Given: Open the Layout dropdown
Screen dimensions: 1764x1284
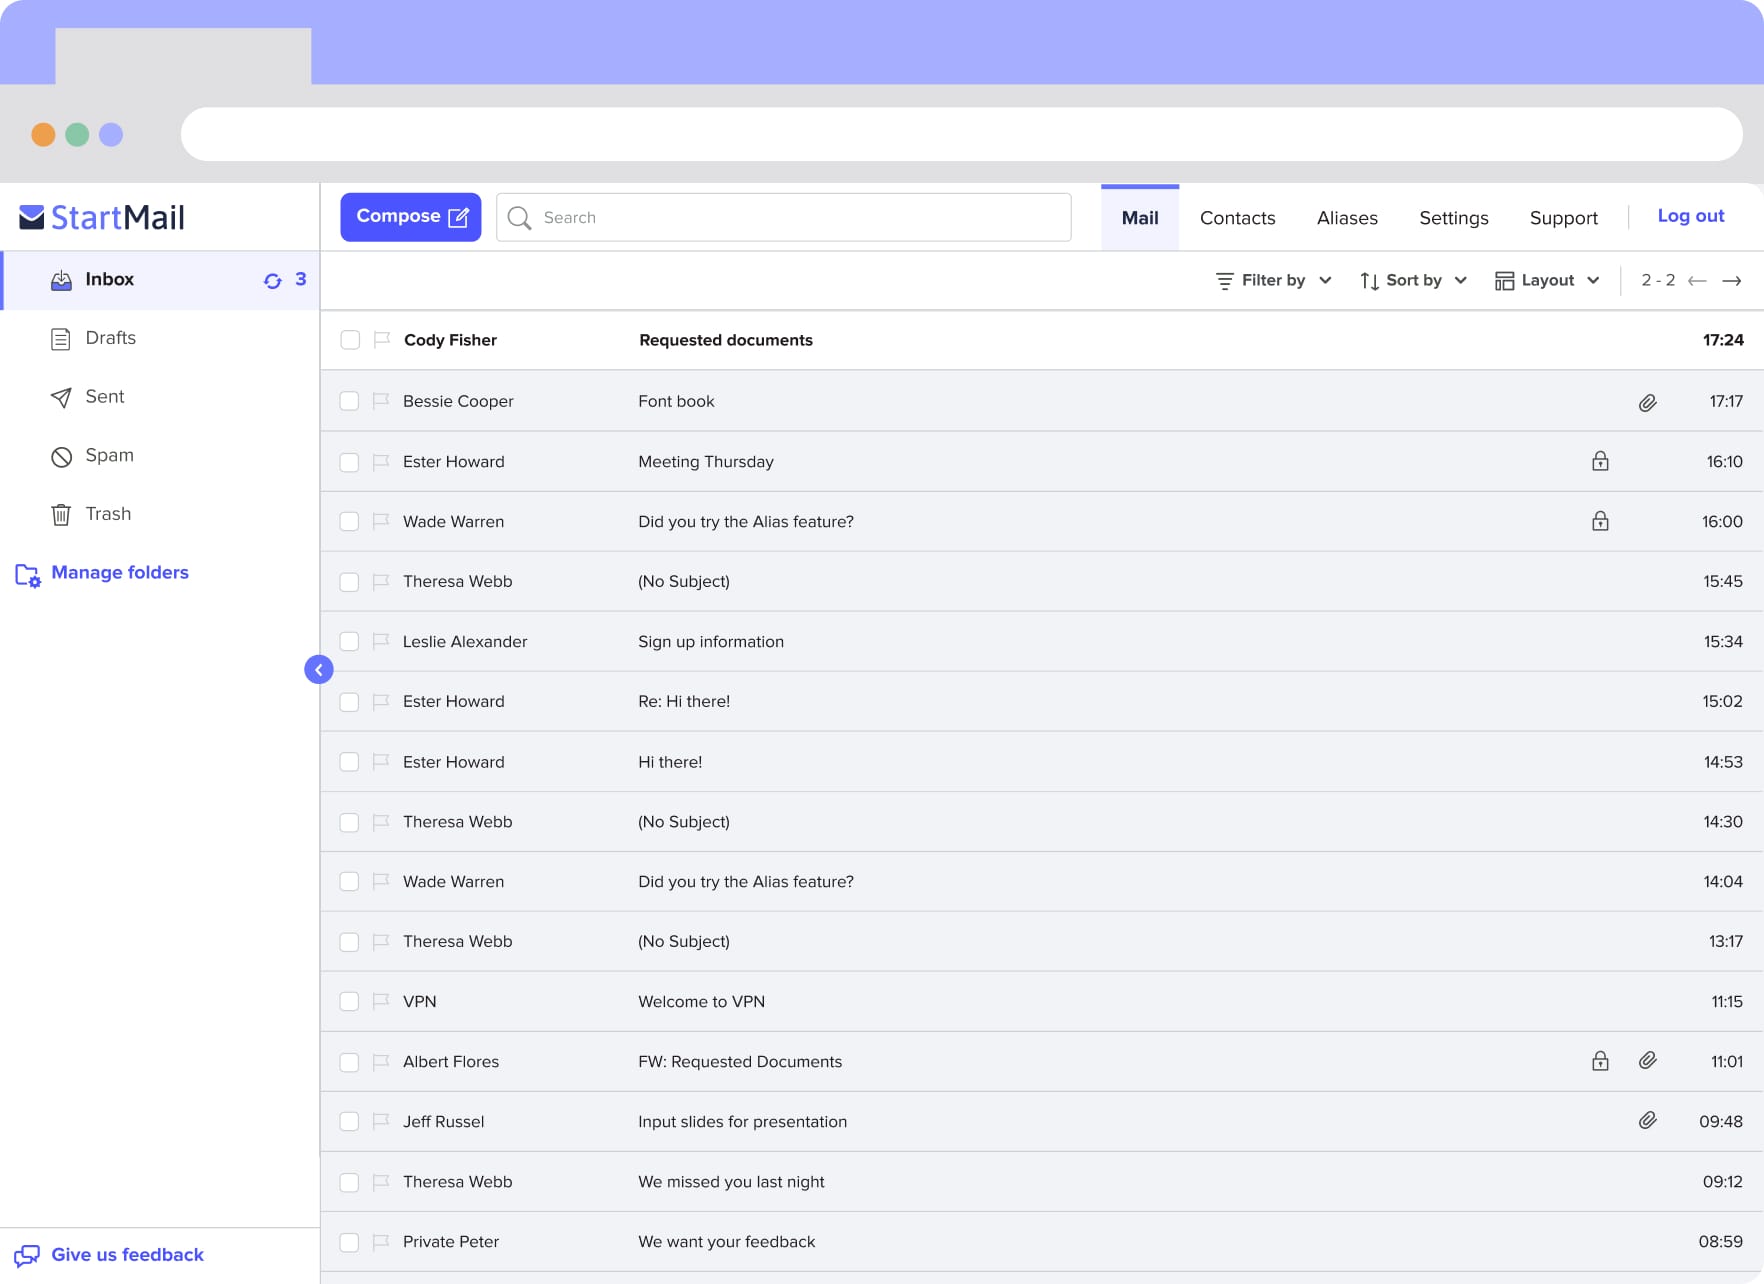Looking at the screenshot, I should [1547, 281].
